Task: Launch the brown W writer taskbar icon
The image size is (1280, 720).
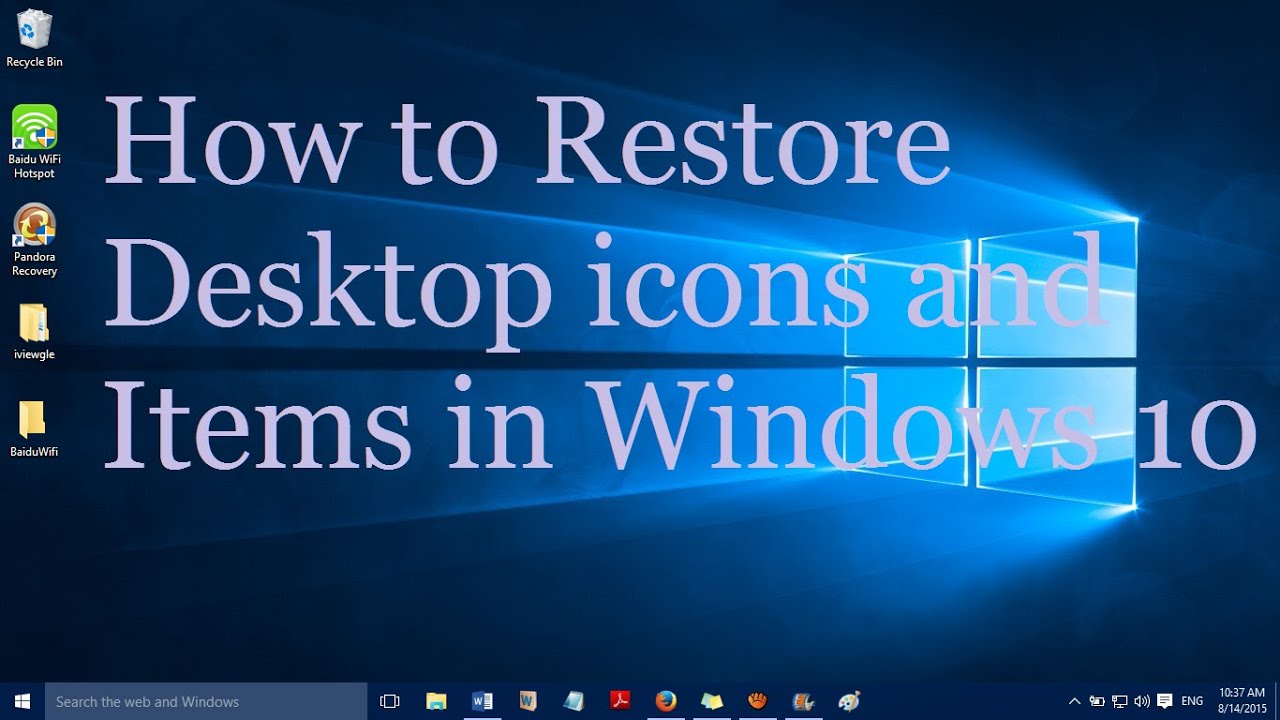Action: 528,701
